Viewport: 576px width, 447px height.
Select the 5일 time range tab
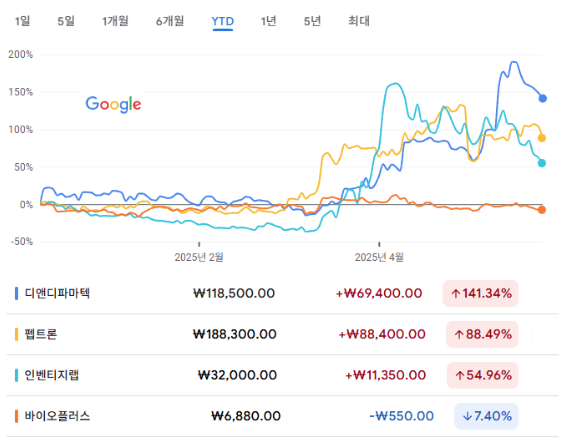[66, 21]
